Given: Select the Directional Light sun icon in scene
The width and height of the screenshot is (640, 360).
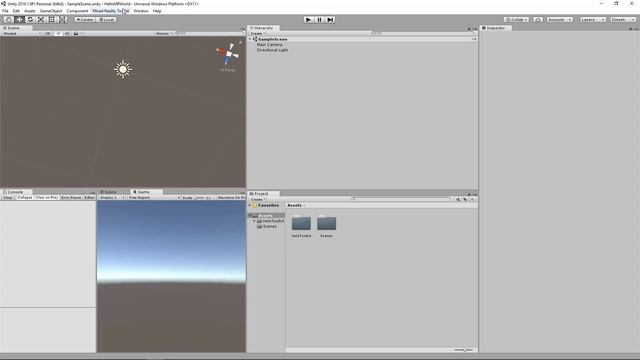Looking at the screenshot, I should pyautogui.click(x=123, y=69).
